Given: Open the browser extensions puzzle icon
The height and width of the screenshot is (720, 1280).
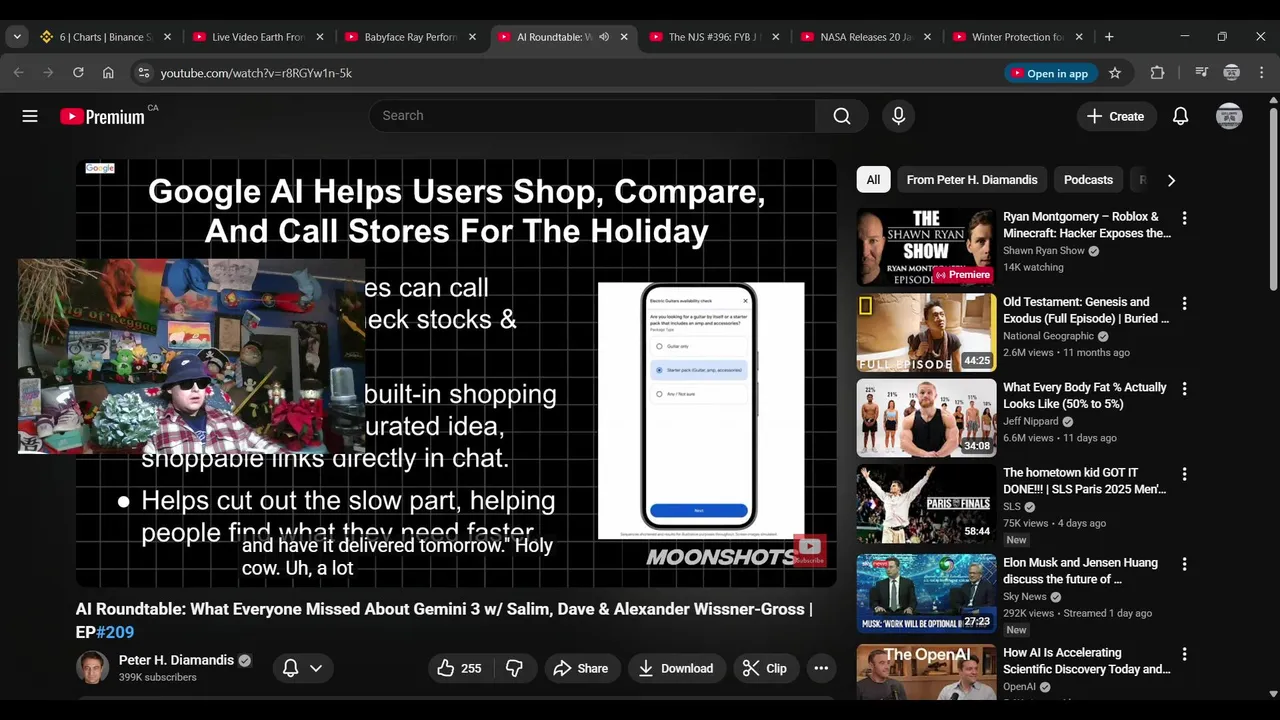Looking at the screenshot, I should (1157, 73).
